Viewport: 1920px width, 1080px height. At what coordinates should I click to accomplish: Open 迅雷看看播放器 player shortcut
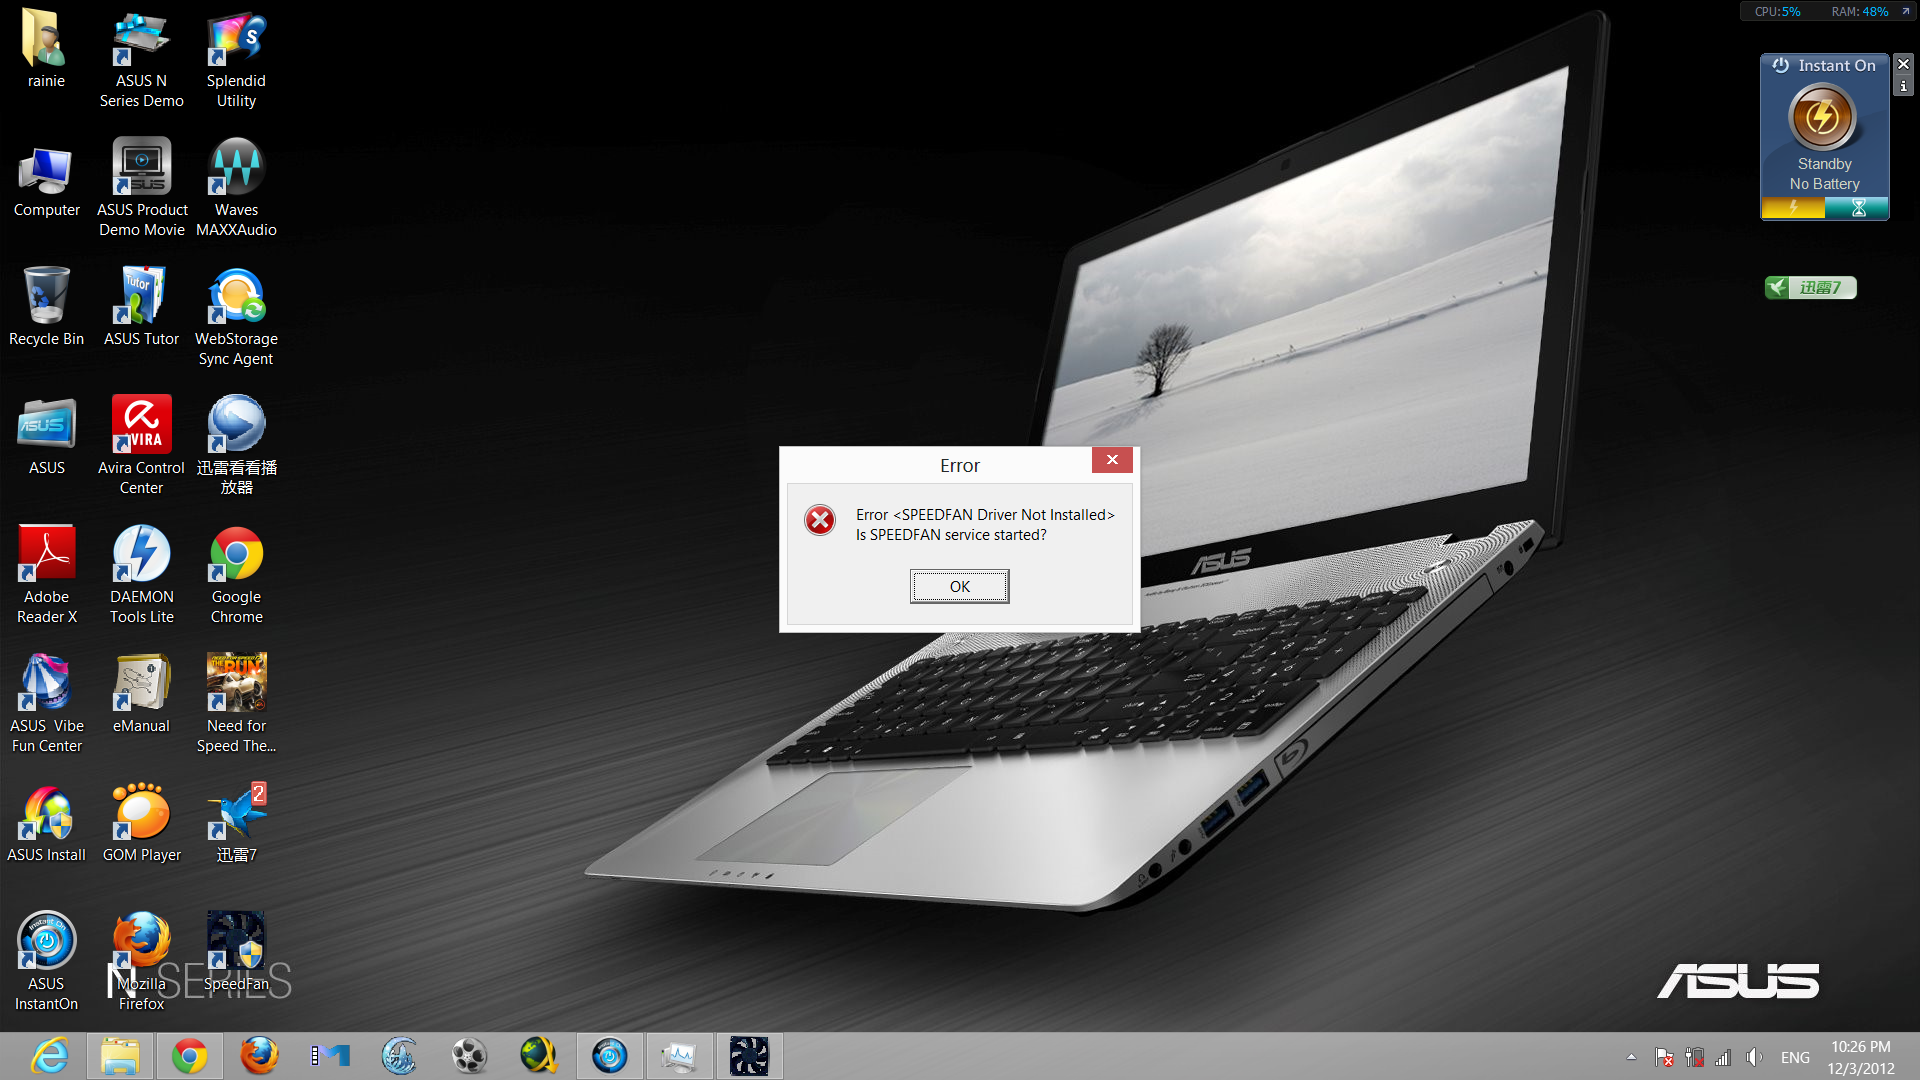(x=236, y=445)
